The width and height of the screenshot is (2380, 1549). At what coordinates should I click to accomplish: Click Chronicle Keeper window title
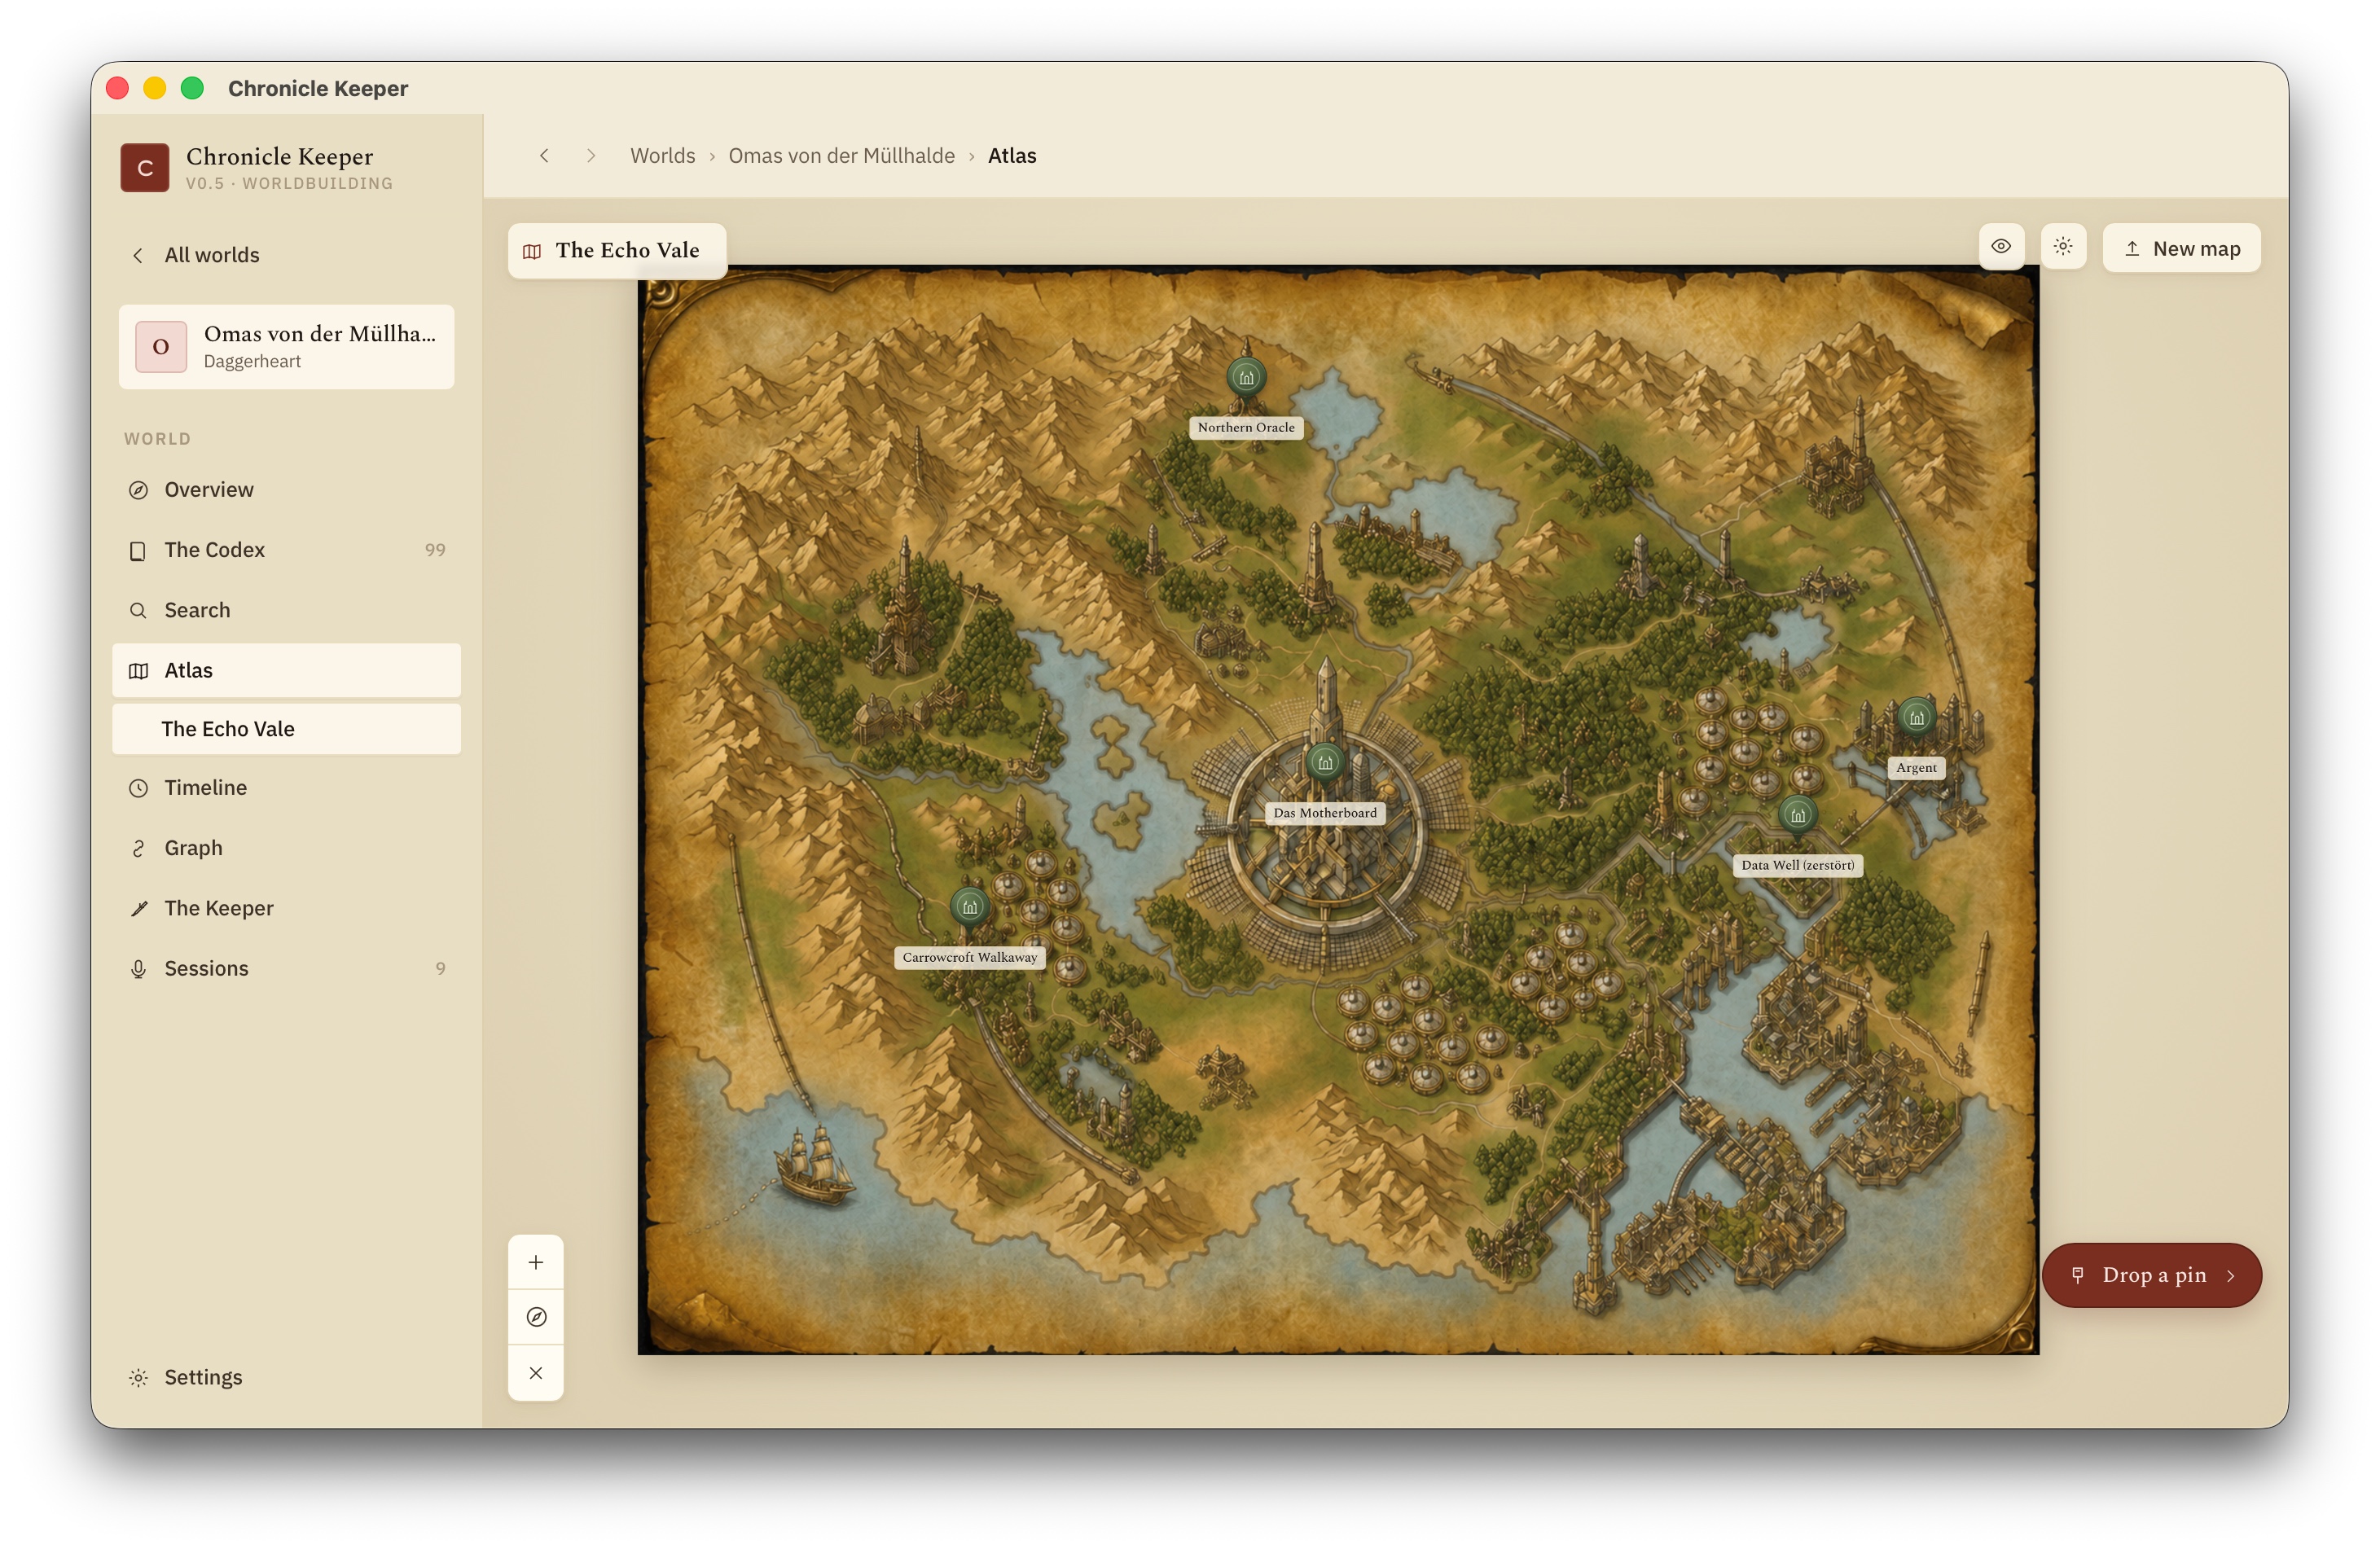pos(318,88)
